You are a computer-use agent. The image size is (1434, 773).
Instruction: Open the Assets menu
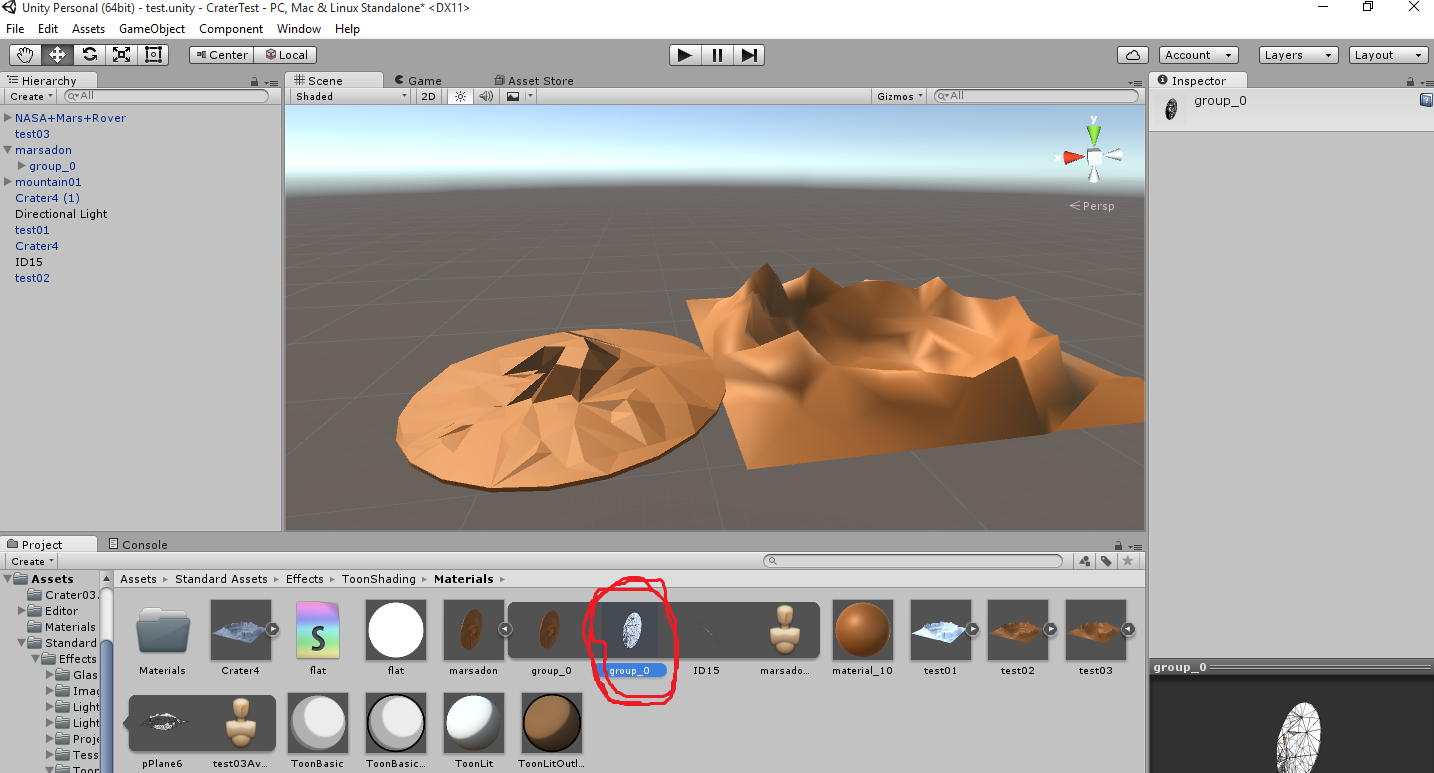[88, 29]
